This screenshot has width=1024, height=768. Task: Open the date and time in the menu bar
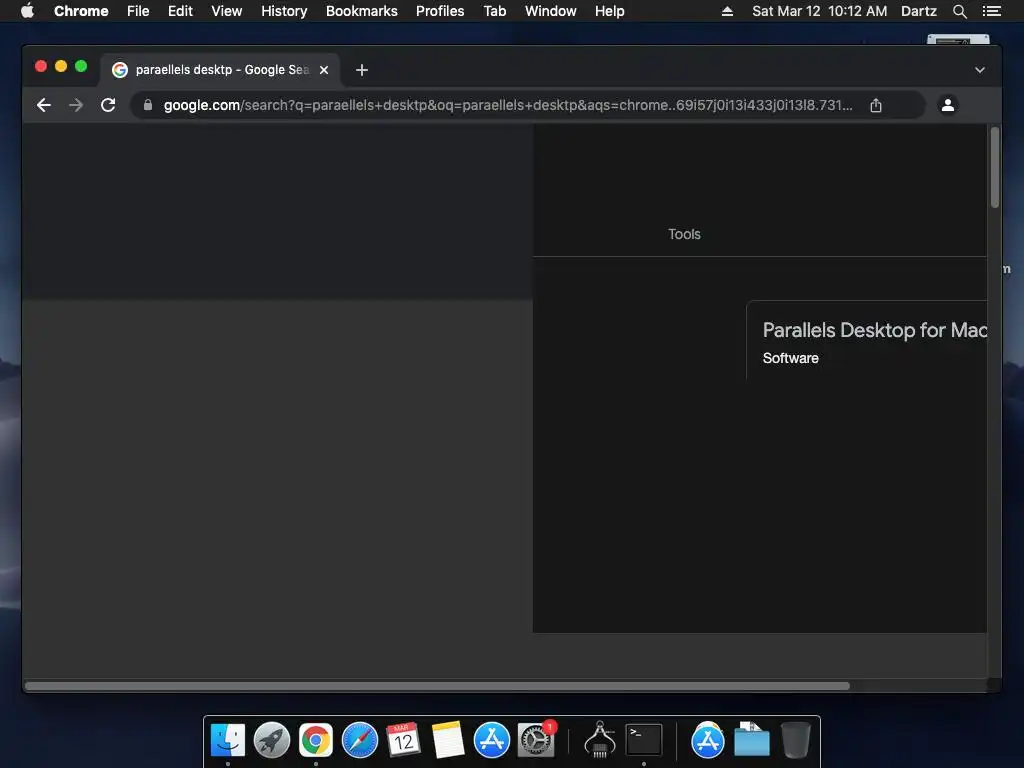(x=820, y=11)
